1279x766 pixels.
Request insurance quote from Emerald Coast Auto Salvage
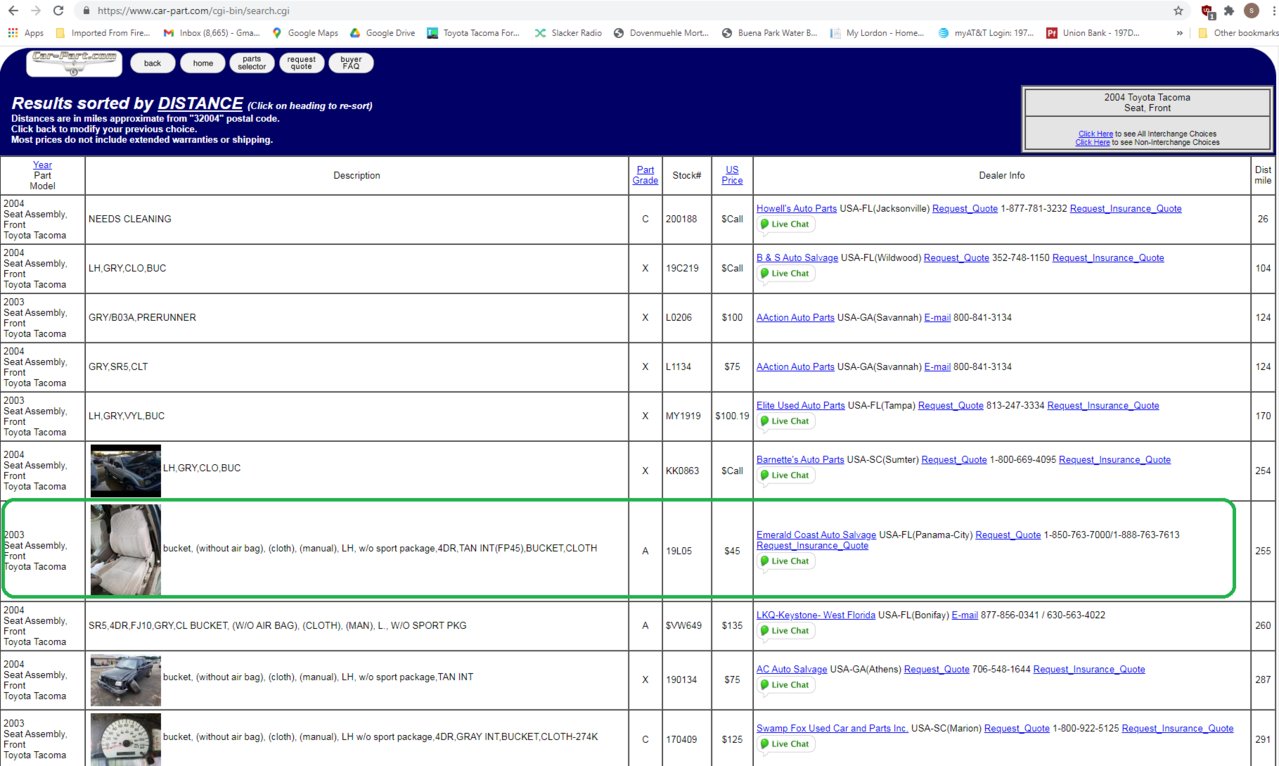tap(812, 546)
